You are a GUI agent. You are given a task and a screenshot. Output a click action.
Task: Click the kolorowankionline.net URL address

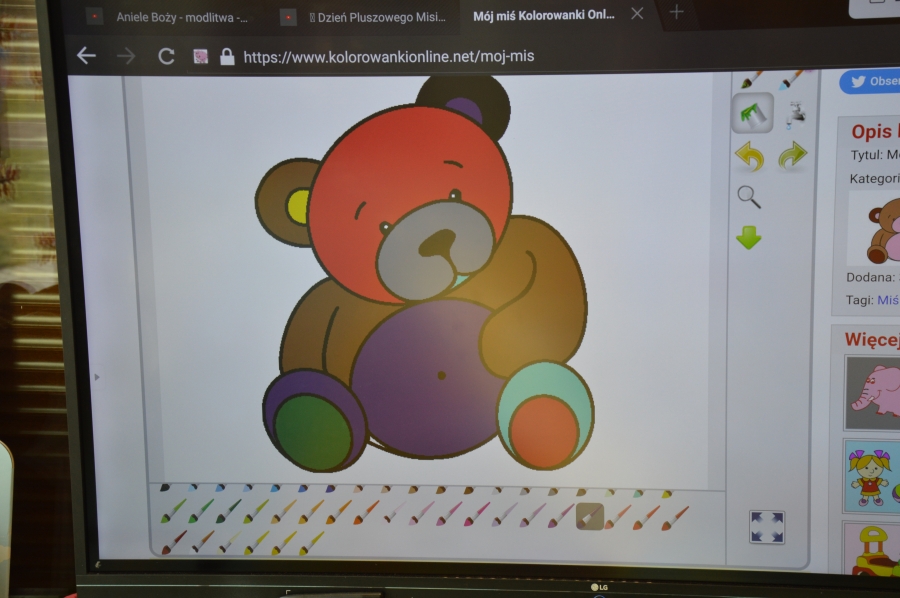tap(389, 56)
